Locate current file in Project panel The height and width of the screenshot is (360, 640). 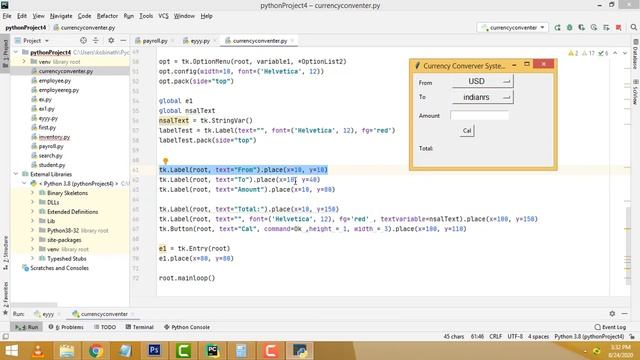pos(83,40)
